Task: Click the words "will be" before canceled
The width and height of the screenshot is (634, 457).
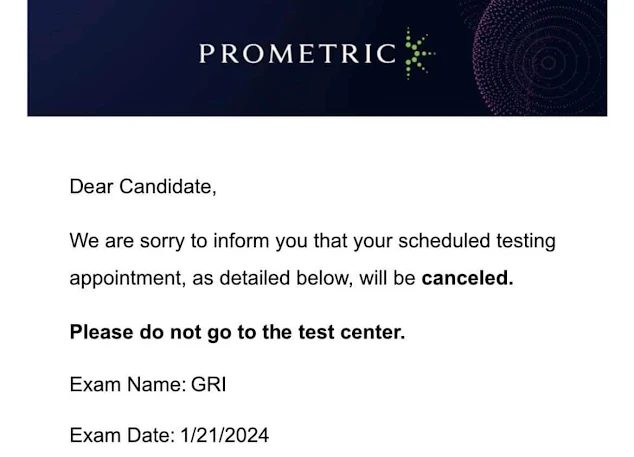Action: click(387, 278)
